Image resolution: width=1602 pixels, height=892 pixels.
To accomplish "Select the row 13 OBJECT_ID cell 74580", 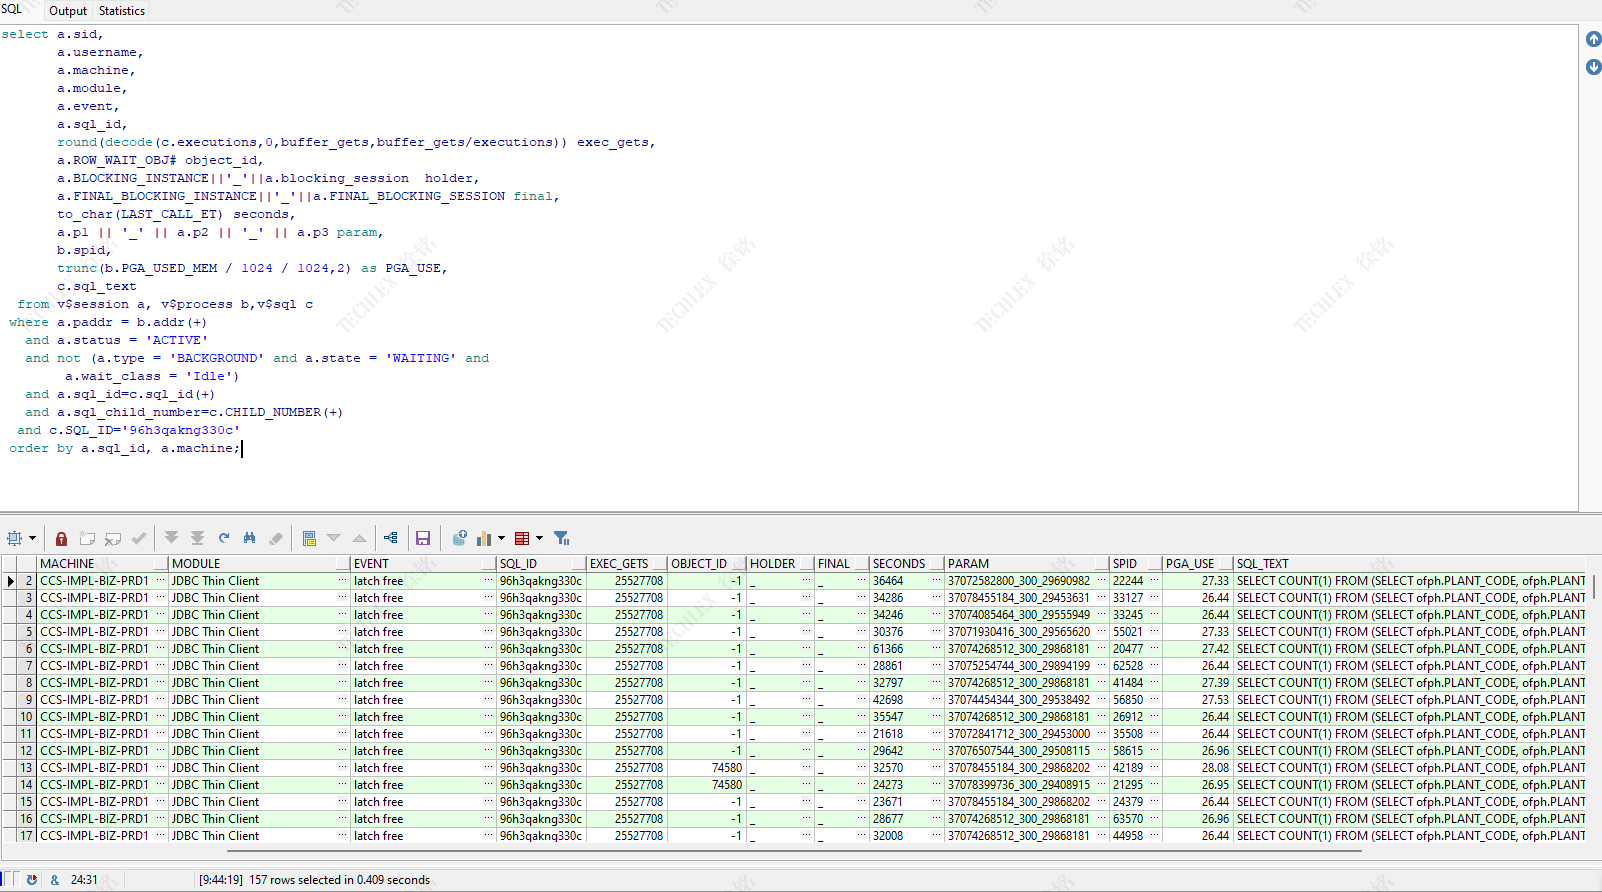I will (x=726, y=768).
